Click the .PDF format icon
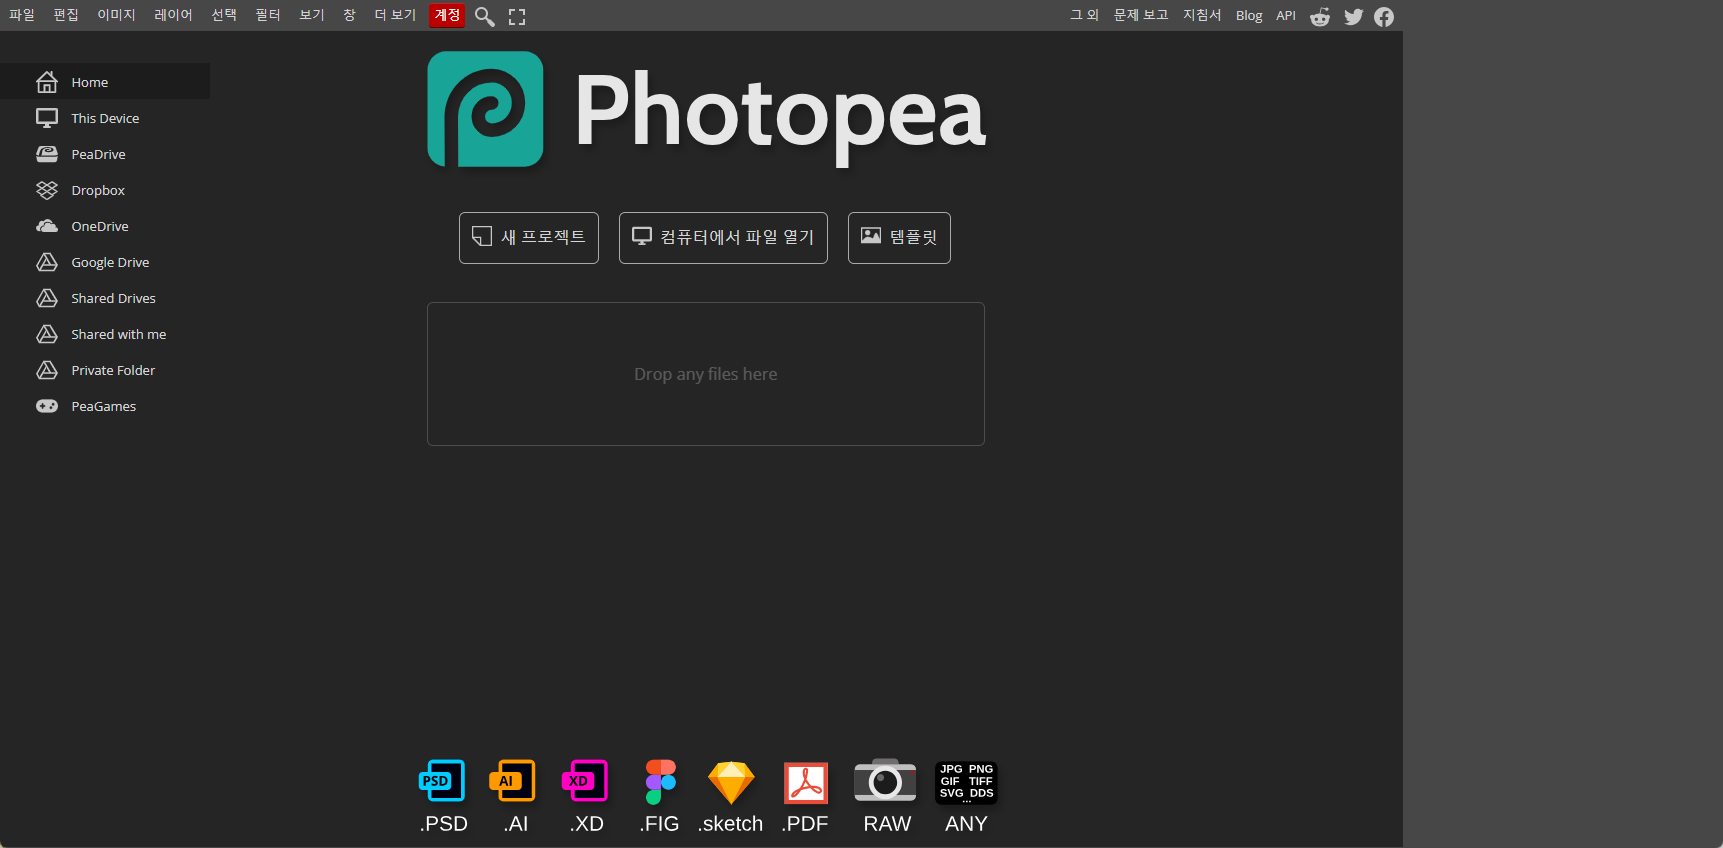 (x=806, y=783)
